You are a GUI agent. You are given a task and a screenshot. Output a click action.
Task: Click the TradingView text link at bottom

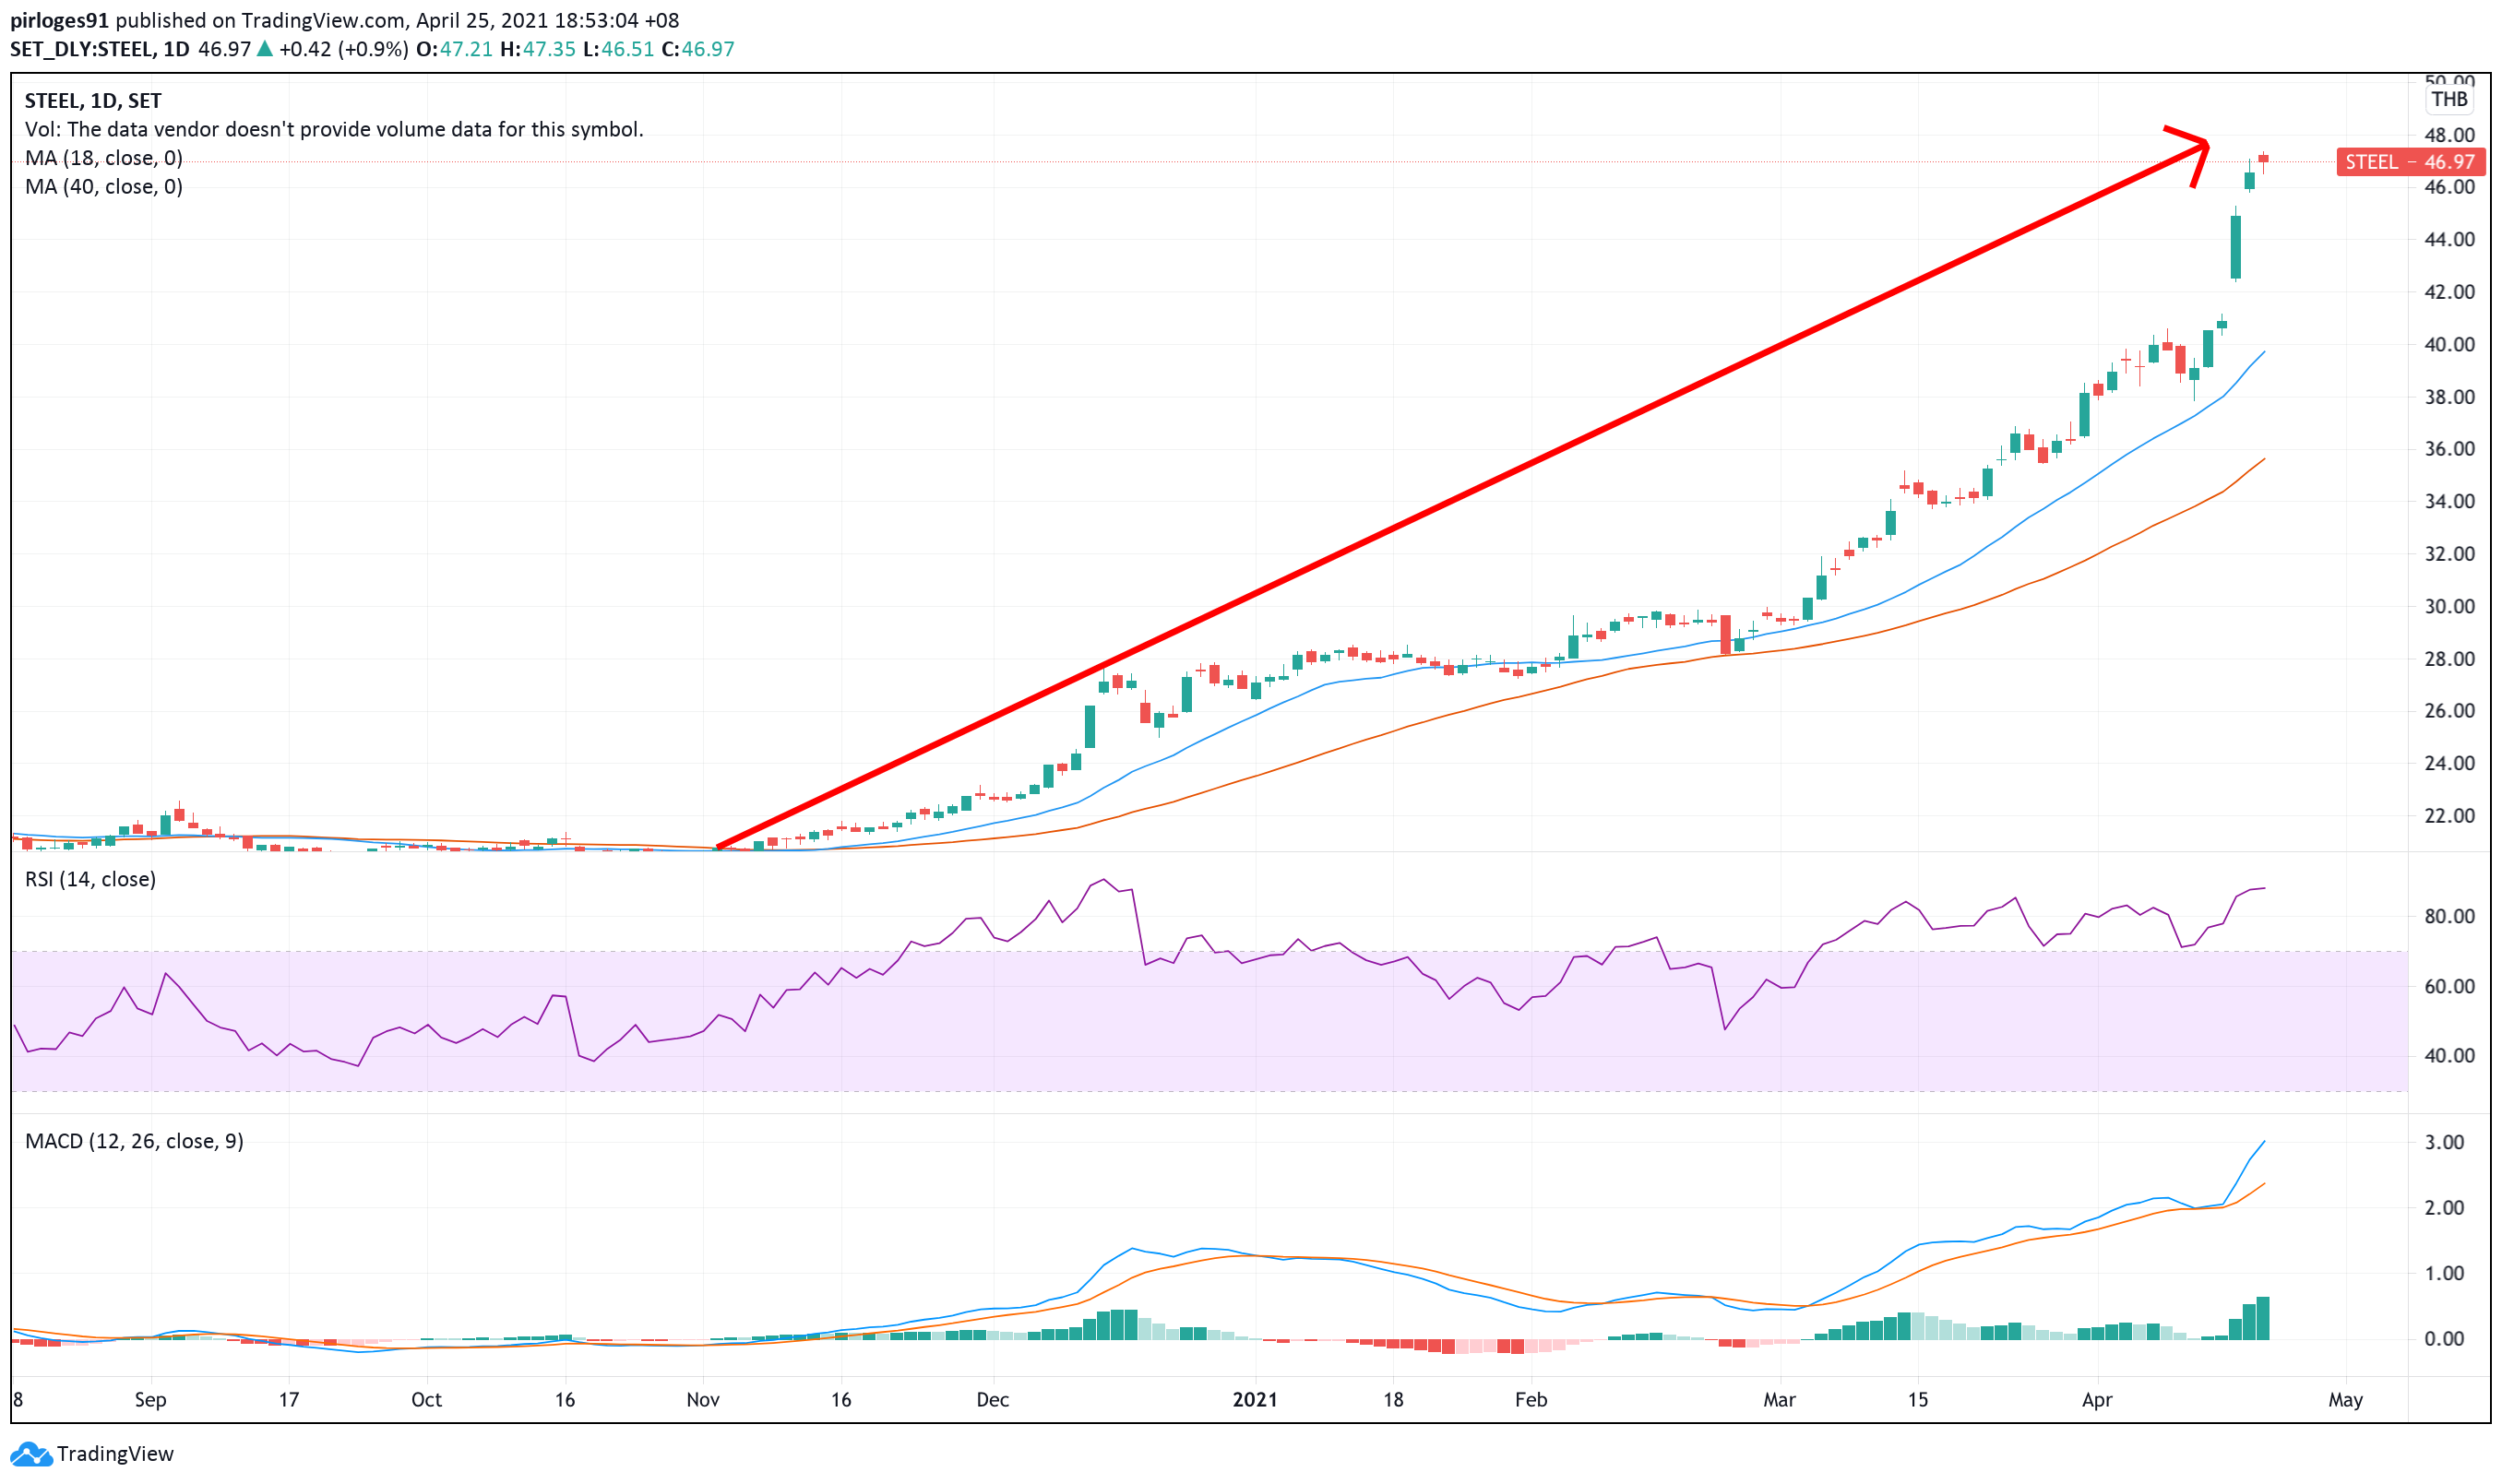(x=115, y=1454)
